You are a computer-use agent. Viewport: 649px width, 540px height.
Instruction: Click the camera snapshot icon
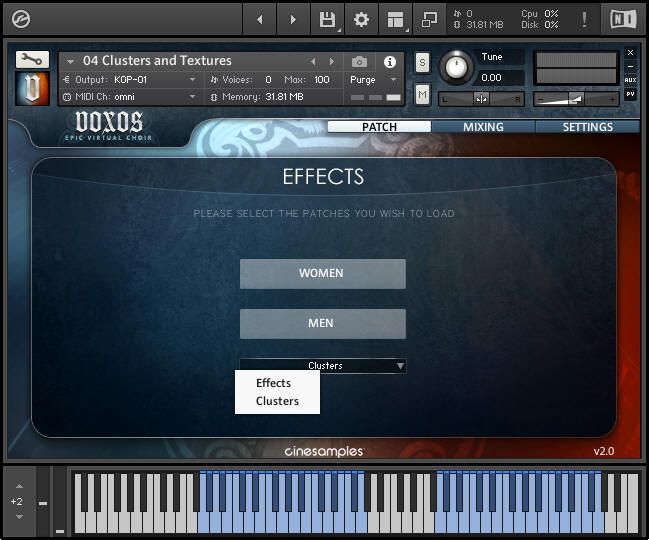pos(359,62)
